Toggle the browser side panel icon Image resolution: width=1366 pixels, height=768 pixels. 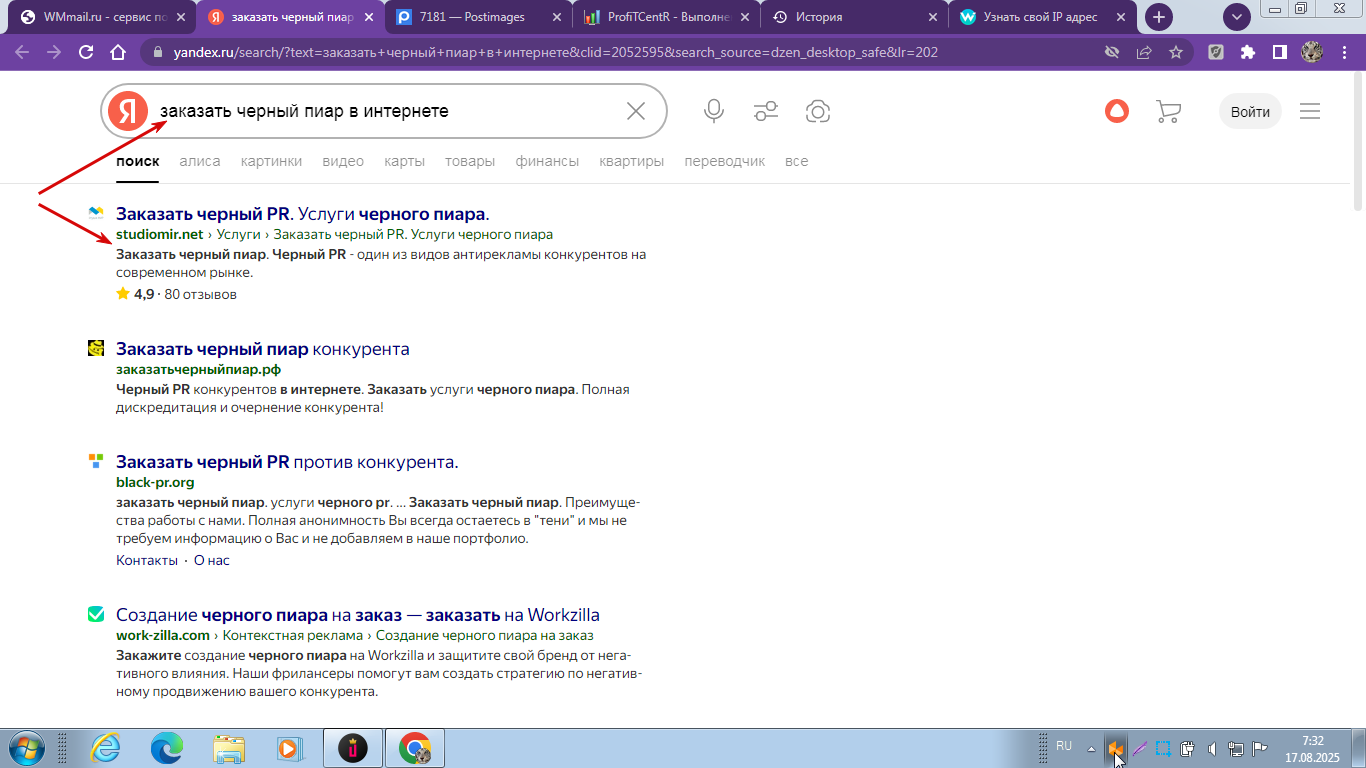[x=1280, y=53]
